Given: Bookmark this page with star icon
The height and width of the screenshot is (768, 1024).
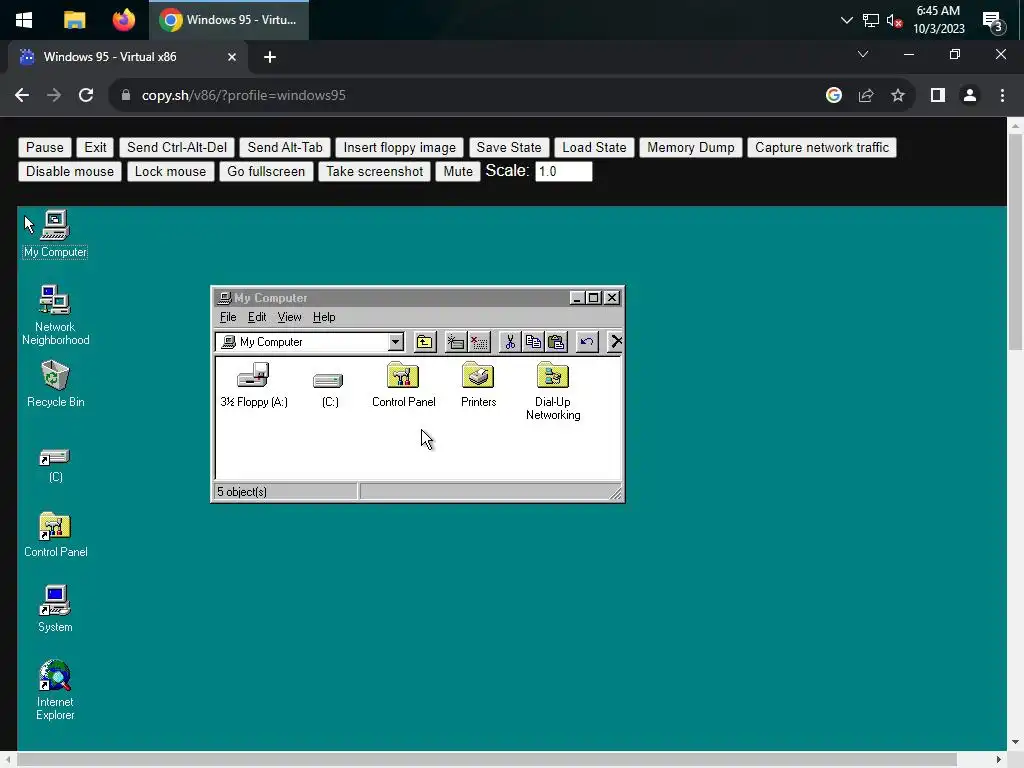Looking at the screenshot, I should tap(898, 95).
